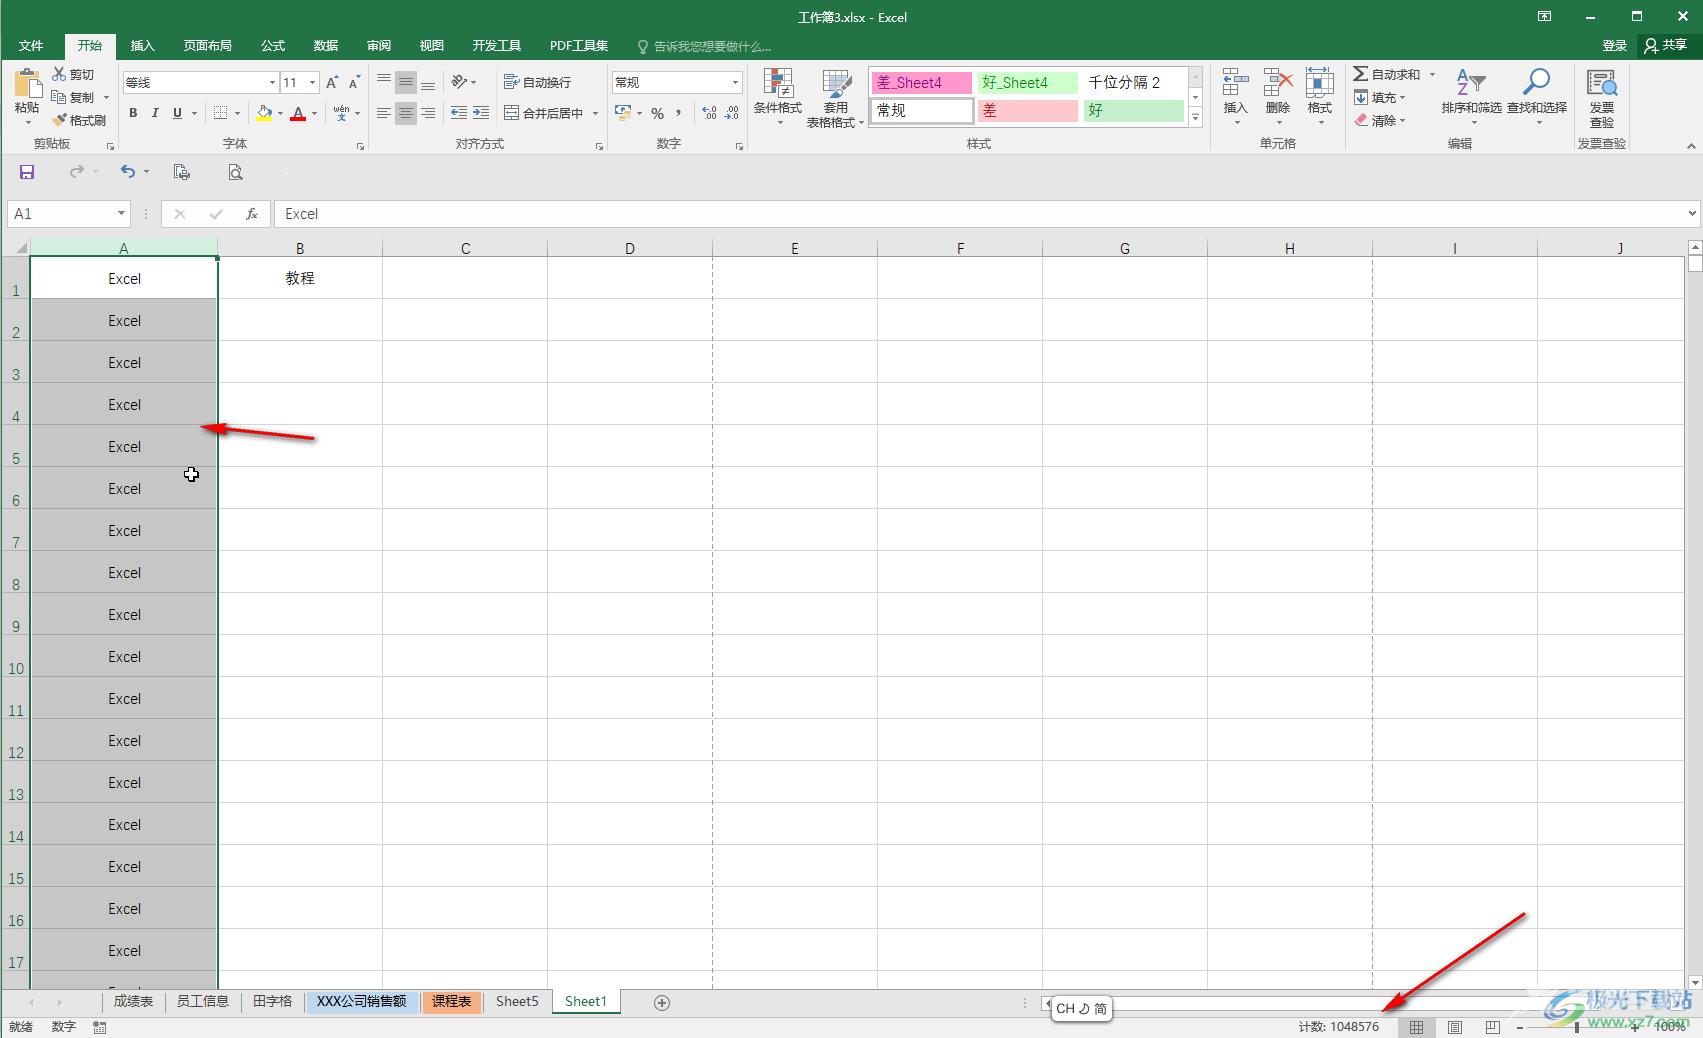
Task: Click the insert function fx icon
Action: 252,214
